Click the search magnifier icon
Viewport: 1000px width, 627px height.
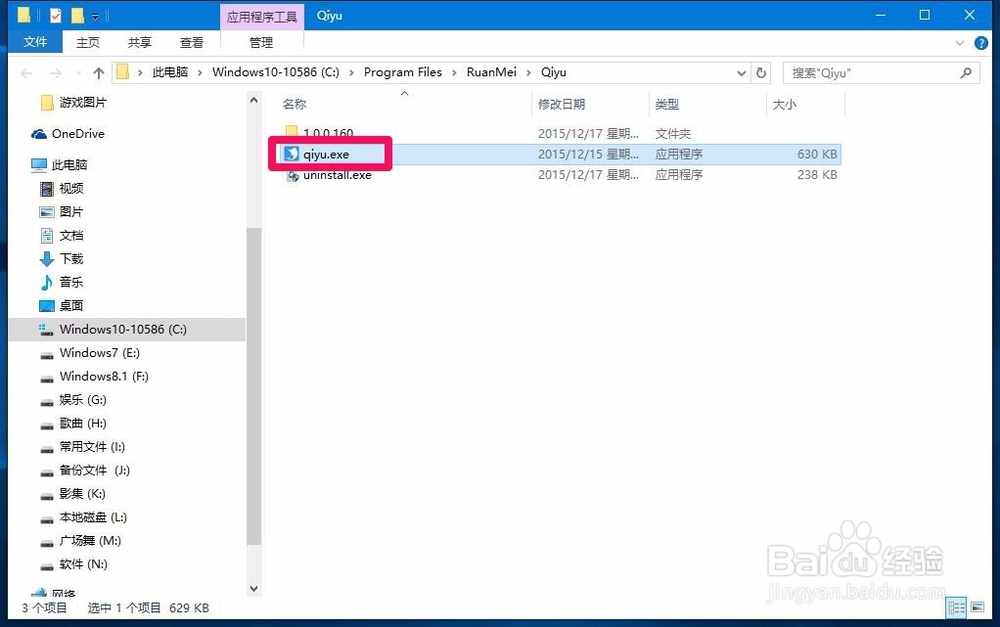pos(966,73)
